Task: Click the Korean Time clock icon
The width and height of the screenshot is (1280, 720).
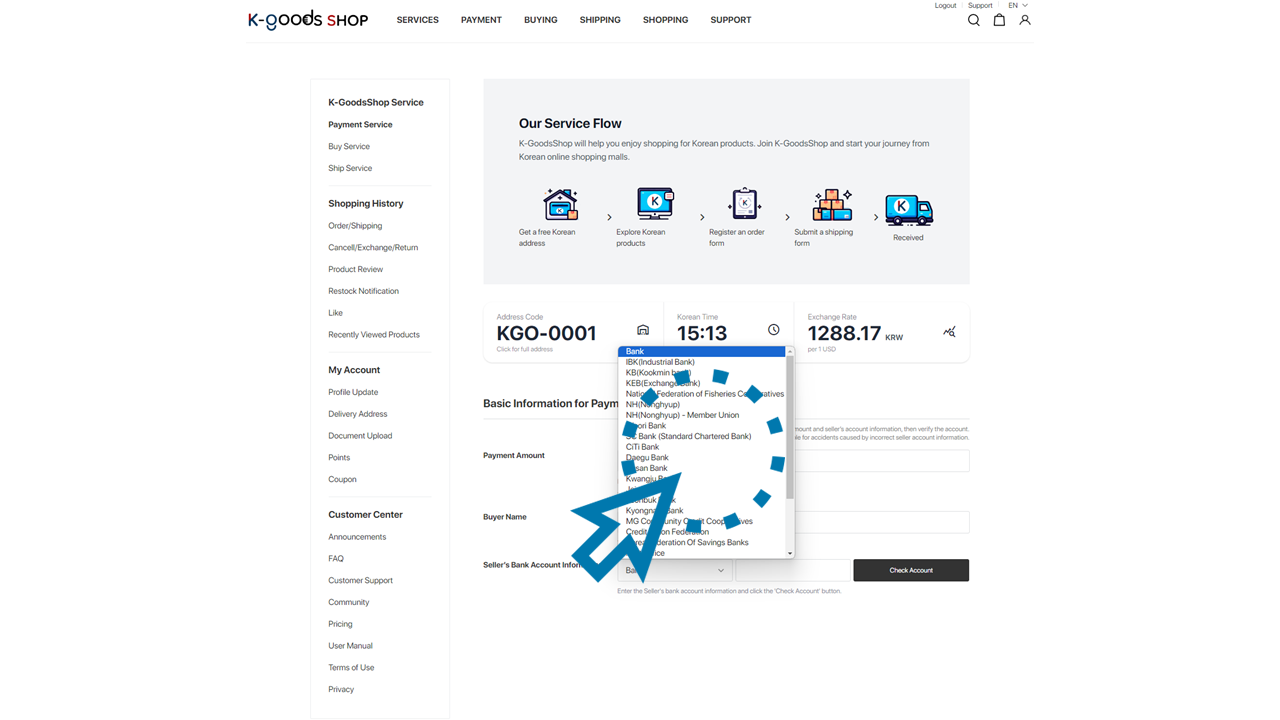Action: pos(773,330)
